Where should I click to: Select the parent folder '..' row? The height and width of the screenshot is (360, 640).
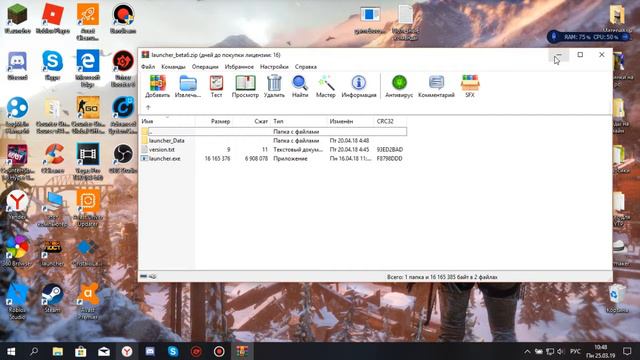273,131
